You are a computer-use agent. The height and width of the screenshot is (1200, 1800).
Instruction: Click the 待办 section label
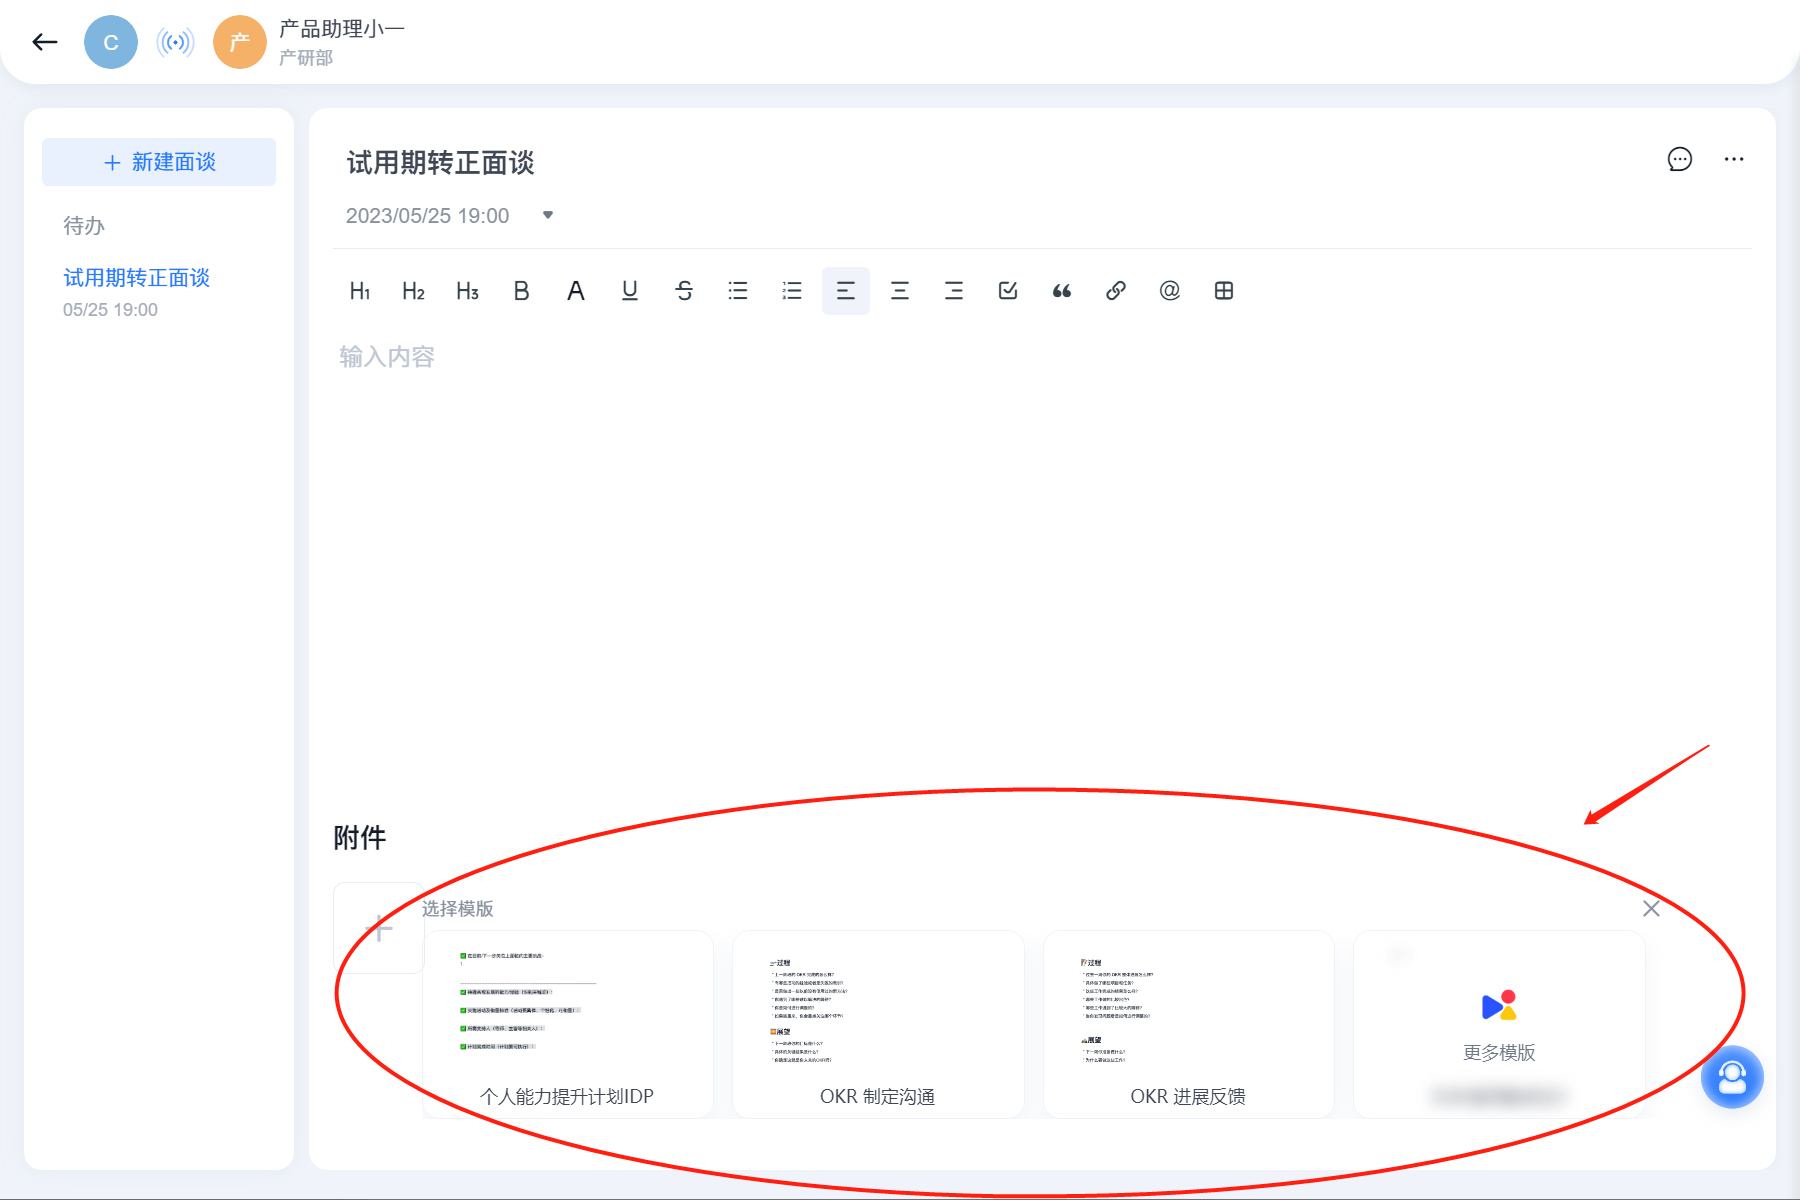click(84, 226)
